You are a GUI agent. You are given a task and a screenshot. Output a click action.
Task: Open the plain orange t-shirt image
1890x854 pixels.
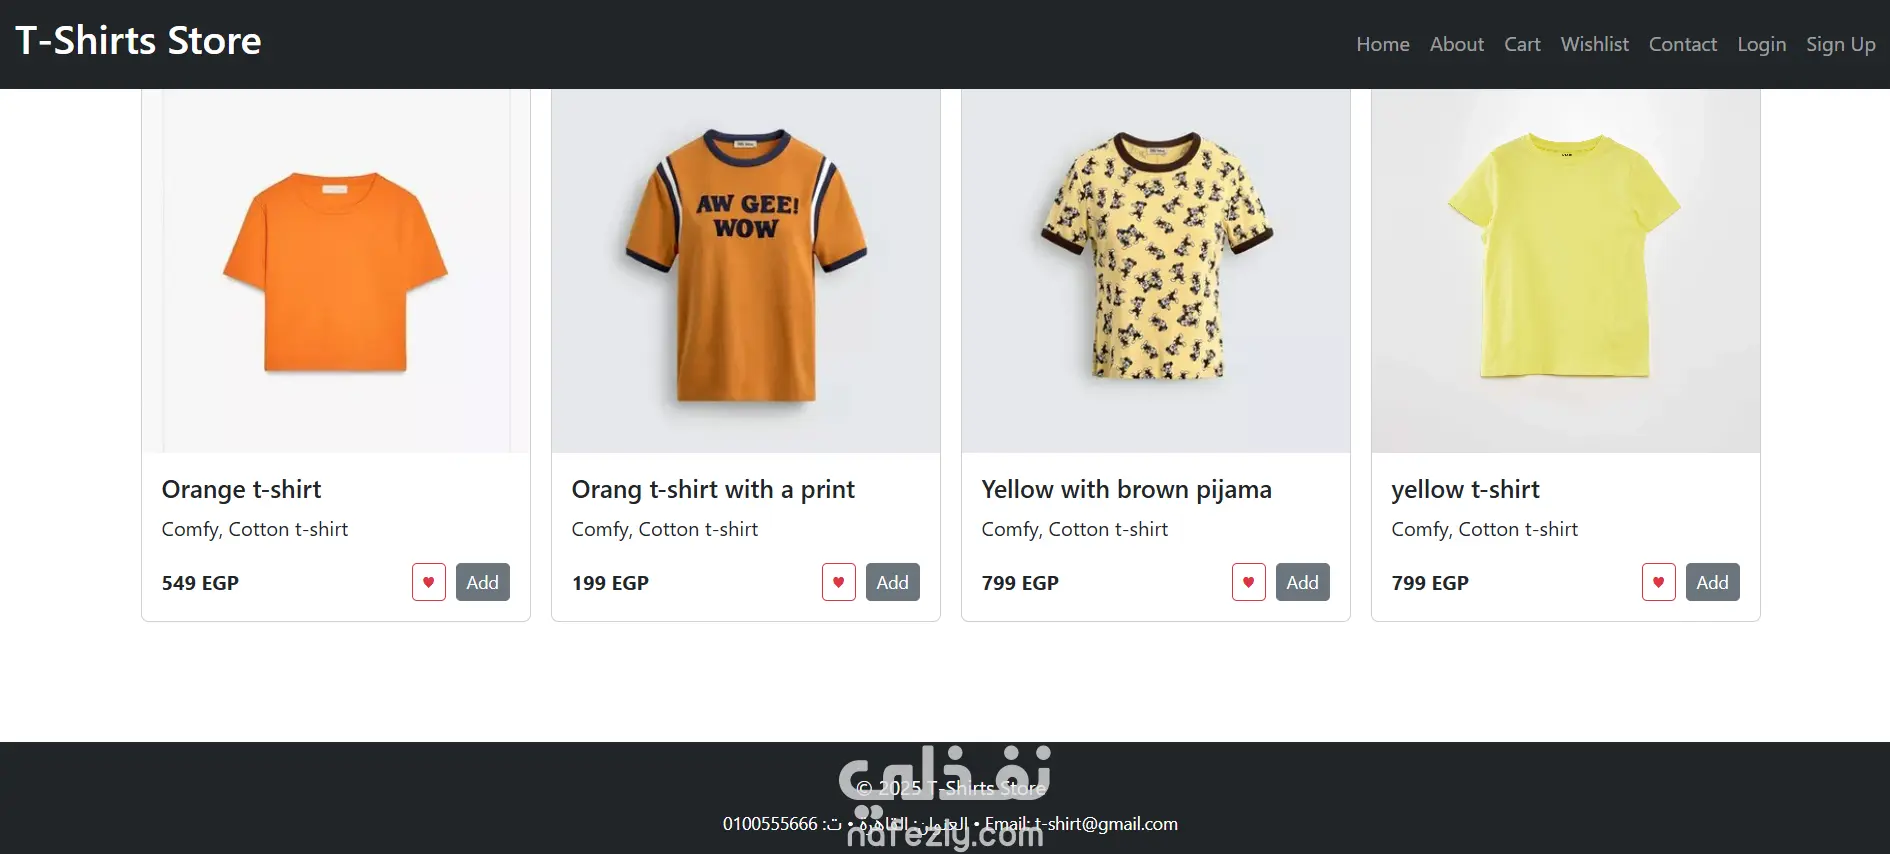336,271
